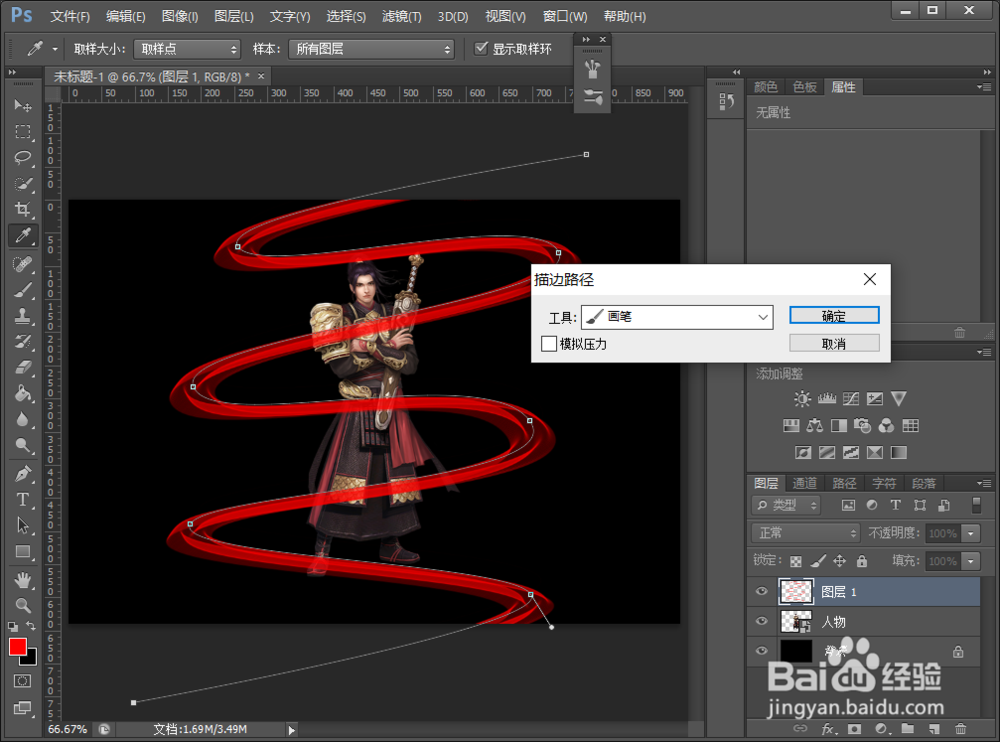
Task: Add Color Balance adjustment
Action: coord(814,426)
